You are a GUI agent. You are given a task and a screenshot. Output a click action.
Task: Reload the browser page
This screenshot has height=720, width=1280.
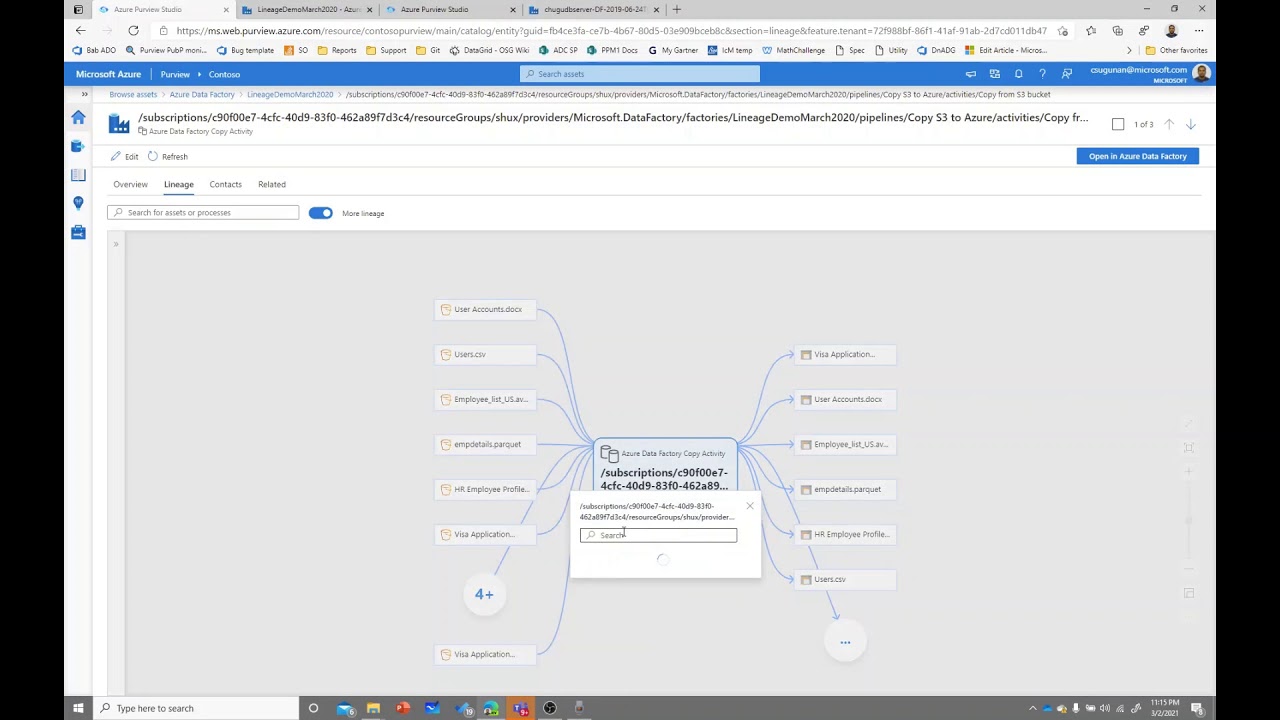(133, 31)
